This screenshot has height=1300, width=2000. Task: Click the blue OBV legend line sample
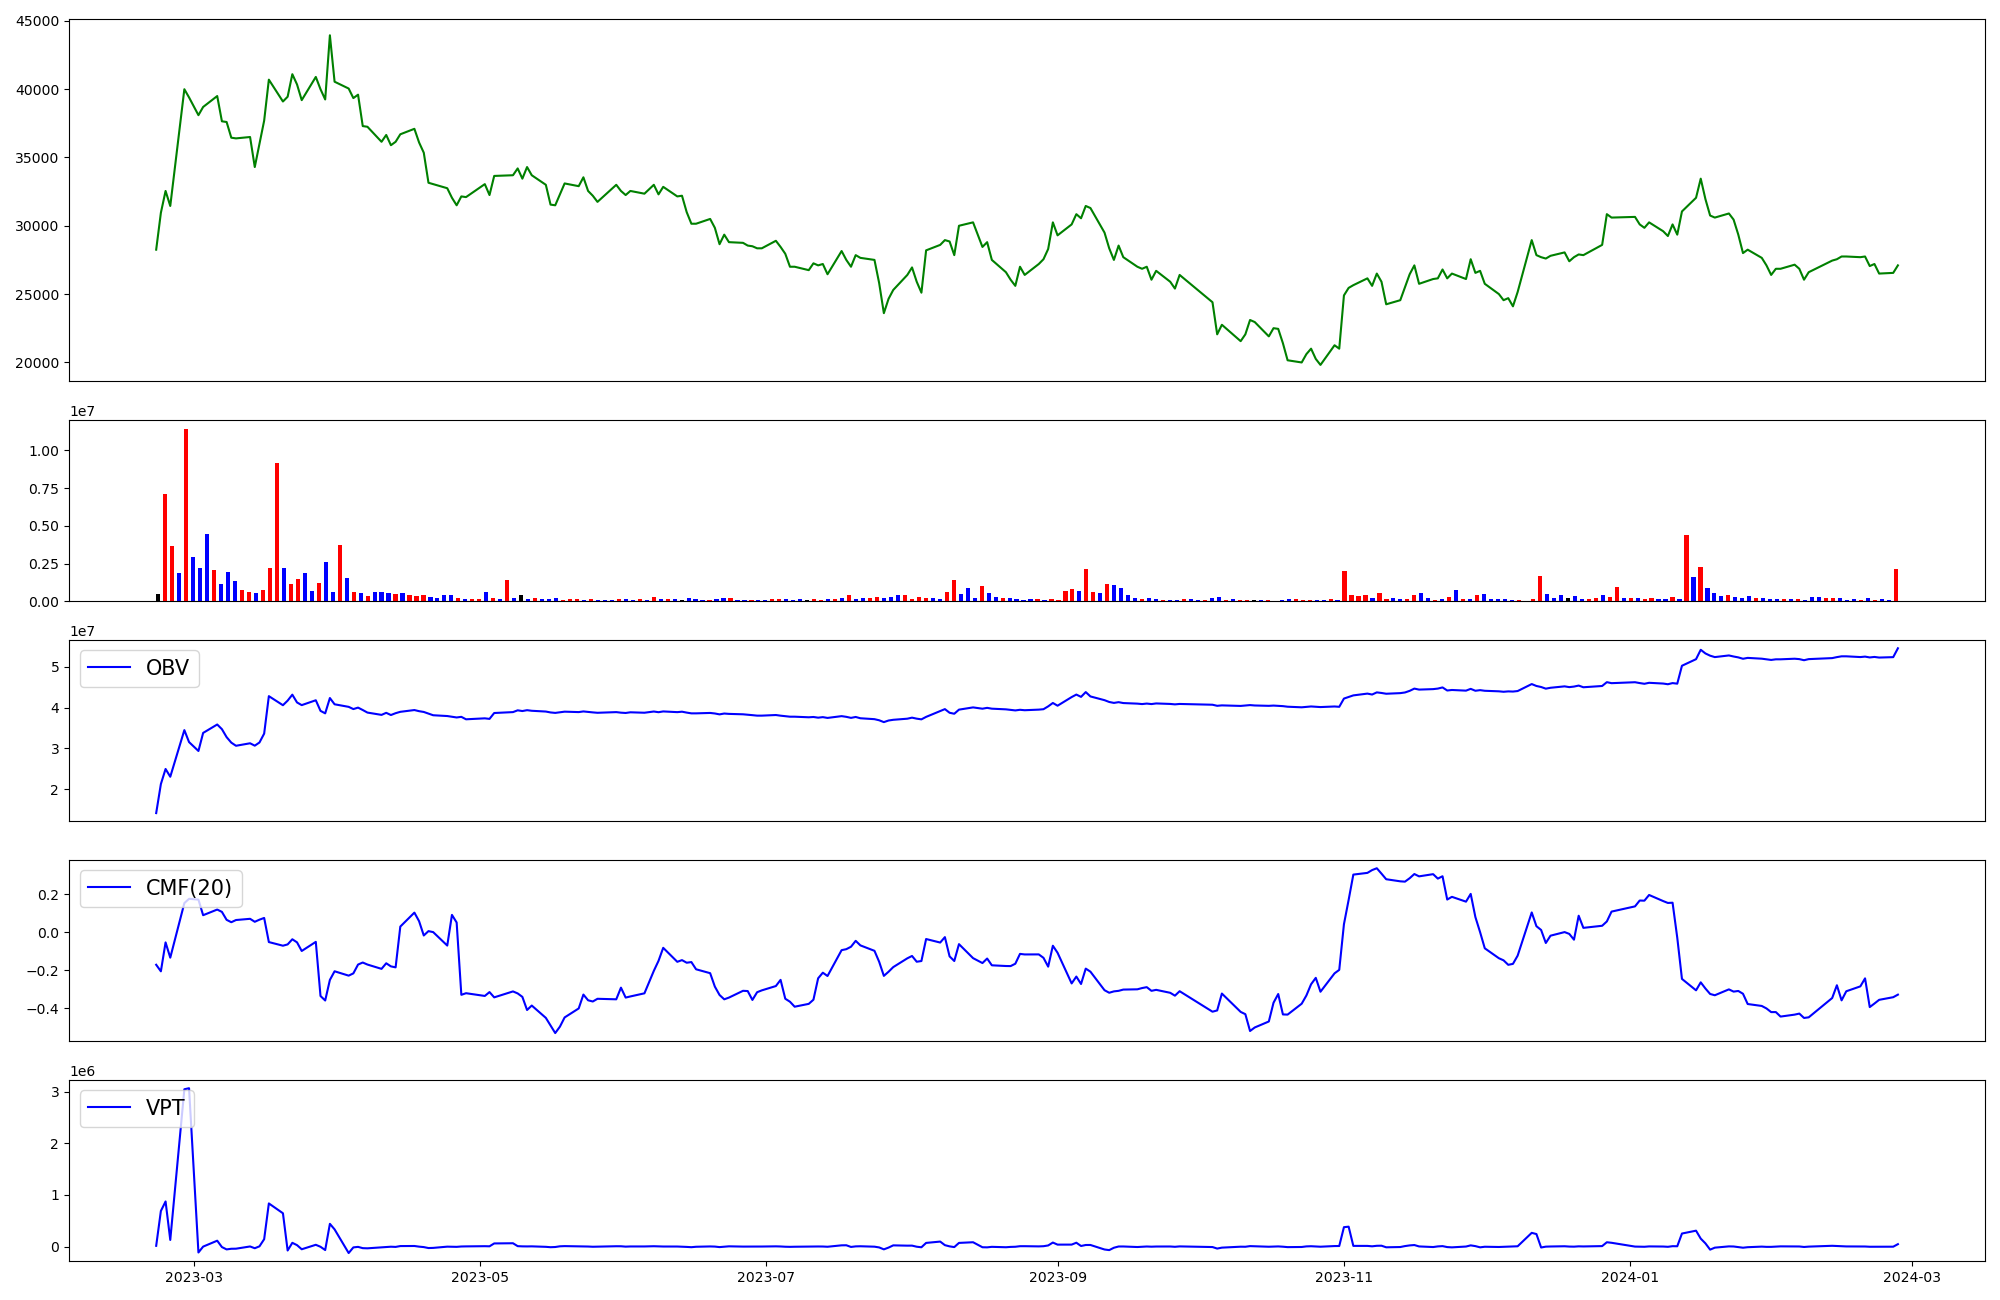tap(110, 669)
